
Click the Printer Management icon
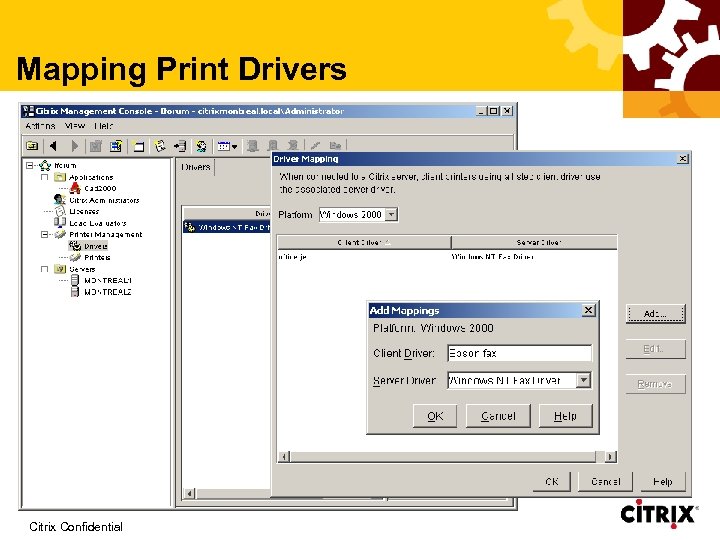(x=60, y=235)
